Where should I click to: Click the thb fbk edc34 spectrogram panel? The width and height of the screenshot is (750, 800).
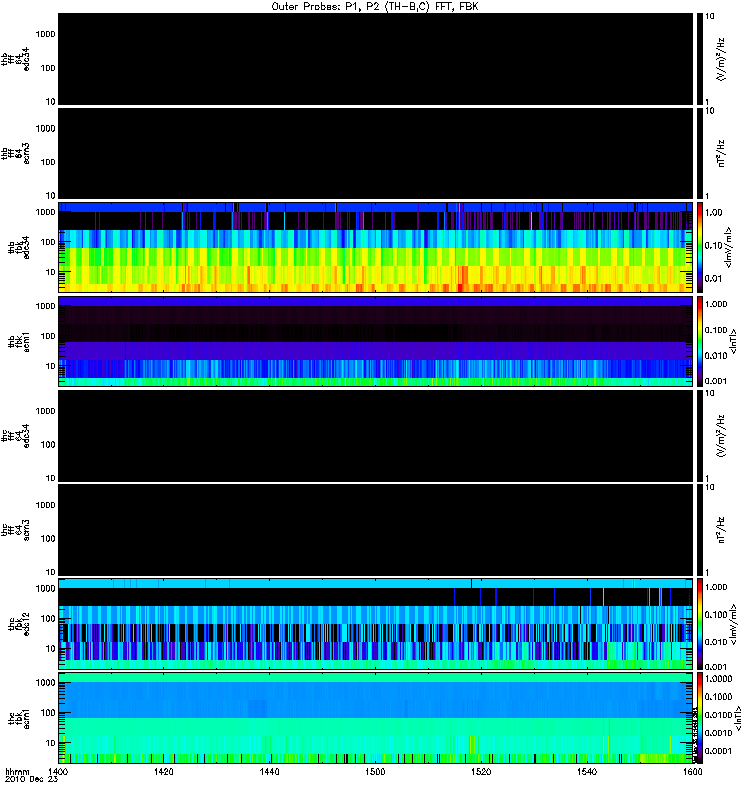pyautogui.click(x=376, y=247)
